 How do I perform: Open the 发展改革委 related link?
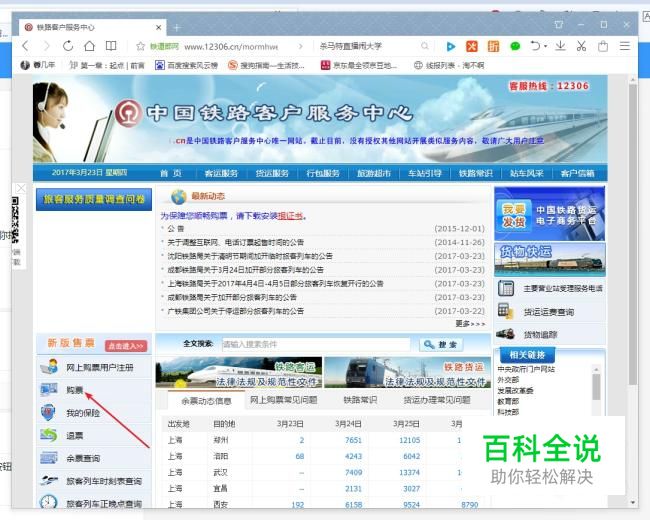(515, 391)
